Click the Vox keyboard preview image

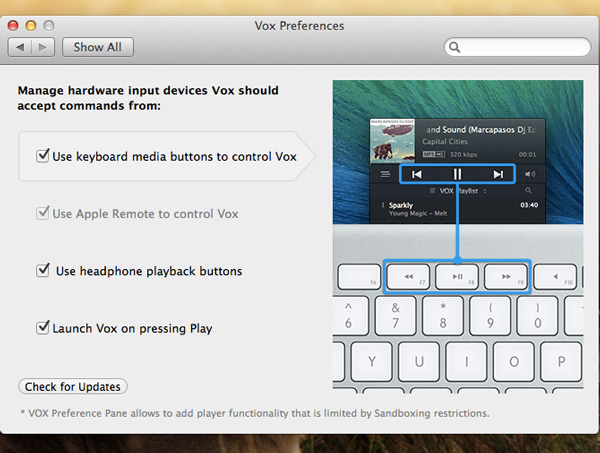[x=458, y=235]
